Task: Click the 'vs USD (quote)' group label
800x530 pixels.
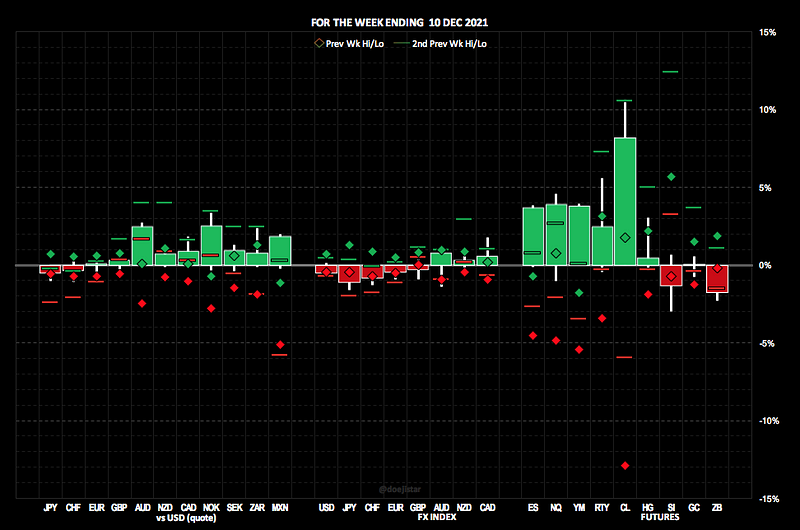Action: 188,518
